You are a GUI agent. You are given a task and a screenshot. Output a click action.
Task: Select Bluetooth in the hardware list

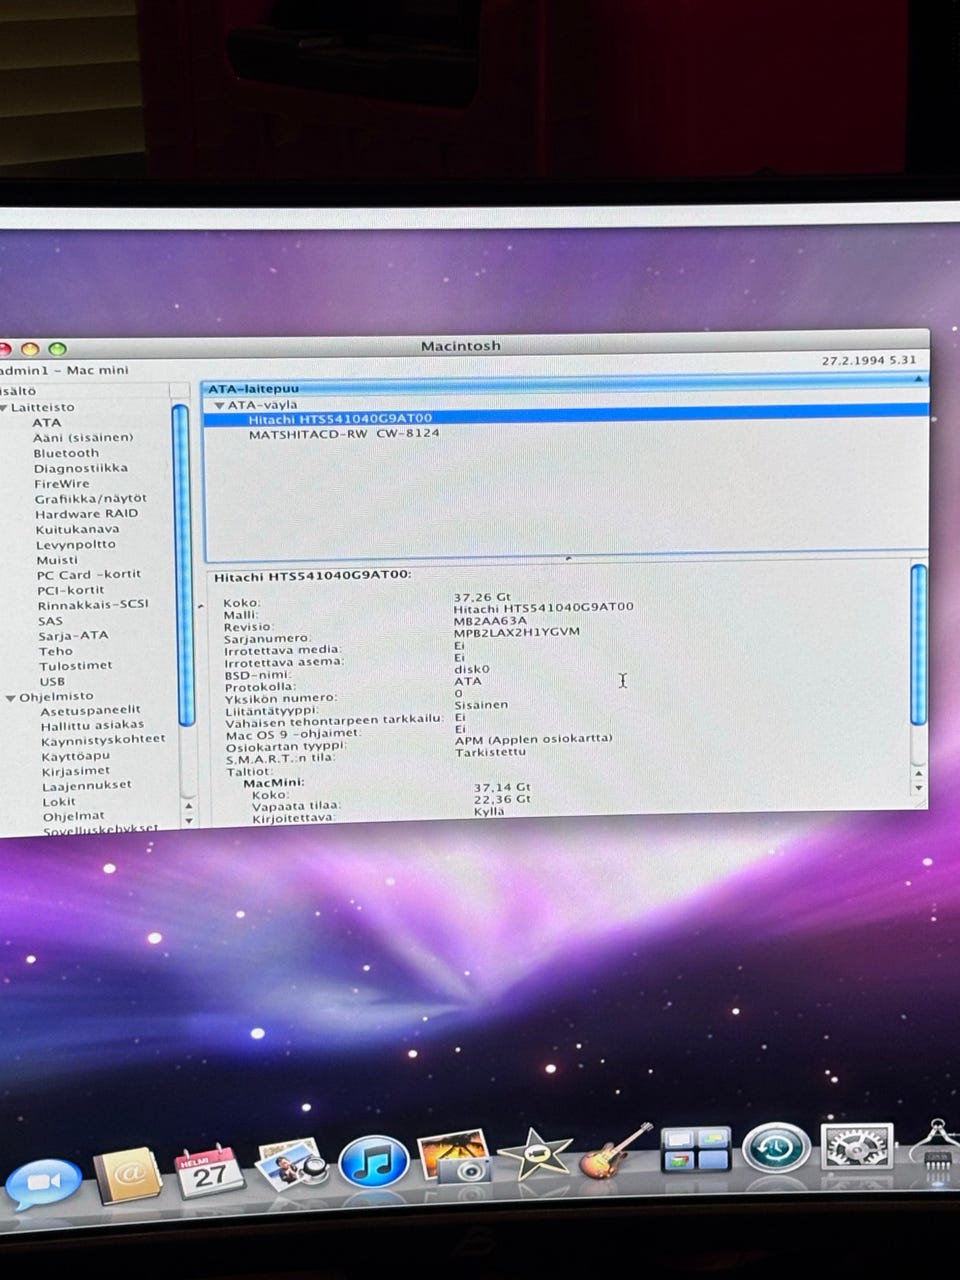pyautogui.click(x=66, y=453)
